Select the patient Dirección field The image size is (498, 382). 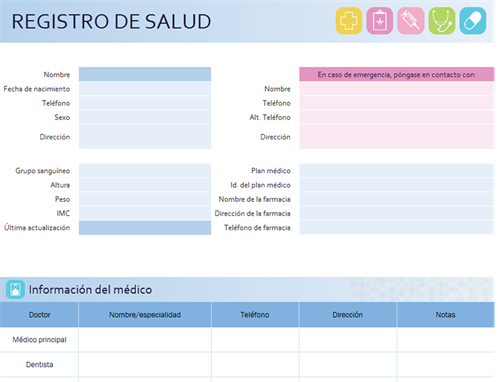145,137
